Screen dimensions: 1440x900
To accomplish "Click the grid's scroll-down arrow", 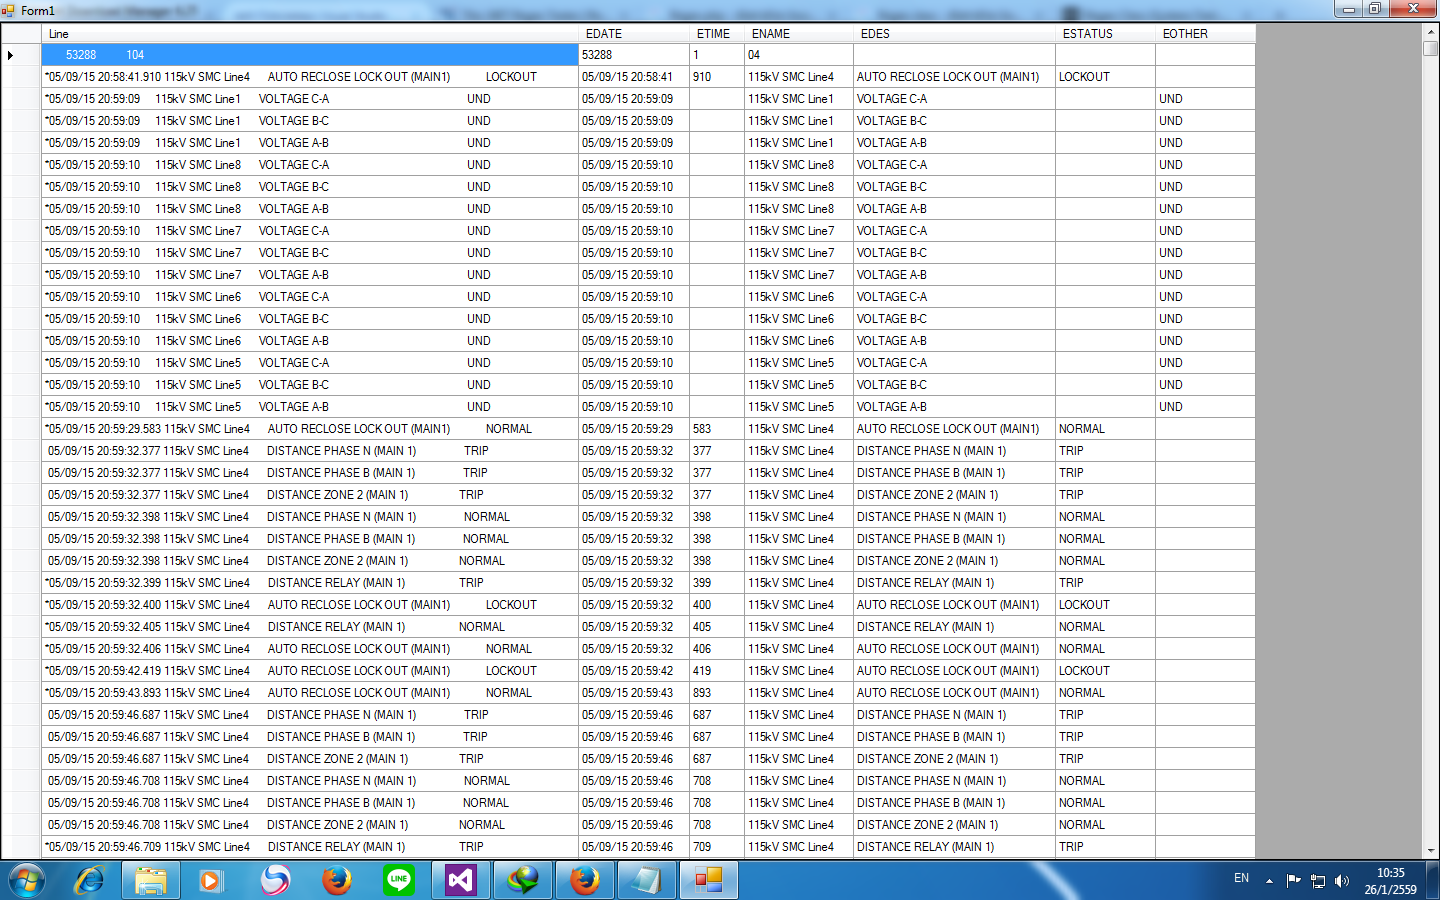I will point(1431,851).
